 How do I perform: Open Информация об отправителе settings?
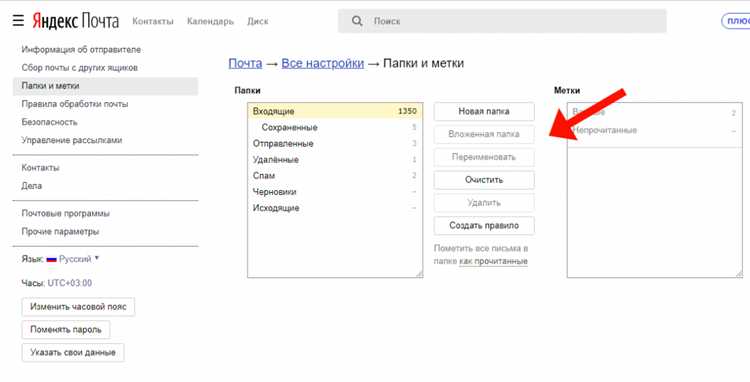click(81, 50)
